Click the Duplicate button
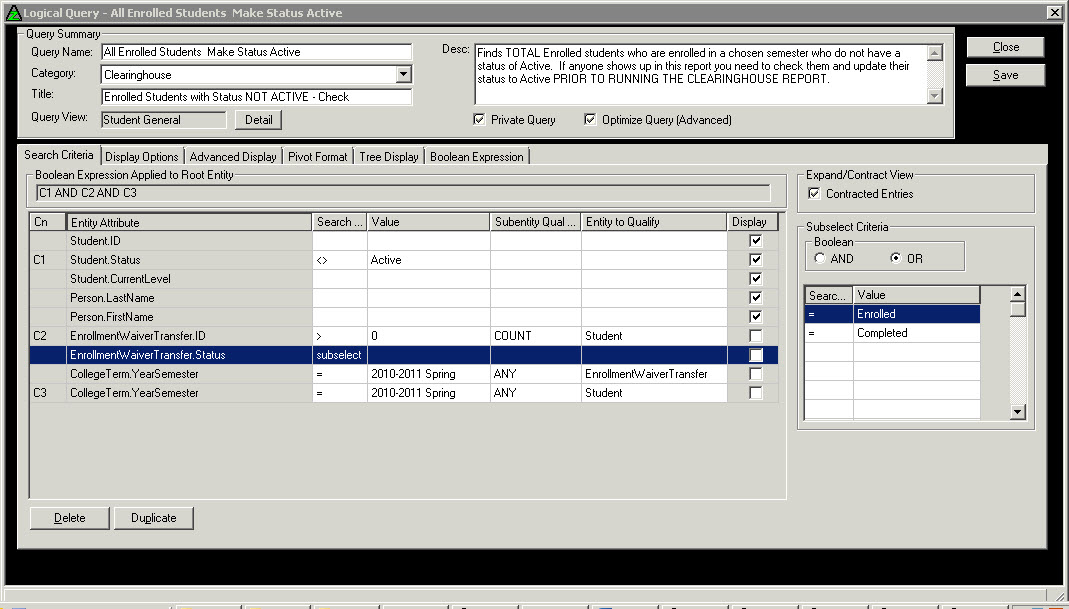The image size is (1069, 609). point(153,518)
